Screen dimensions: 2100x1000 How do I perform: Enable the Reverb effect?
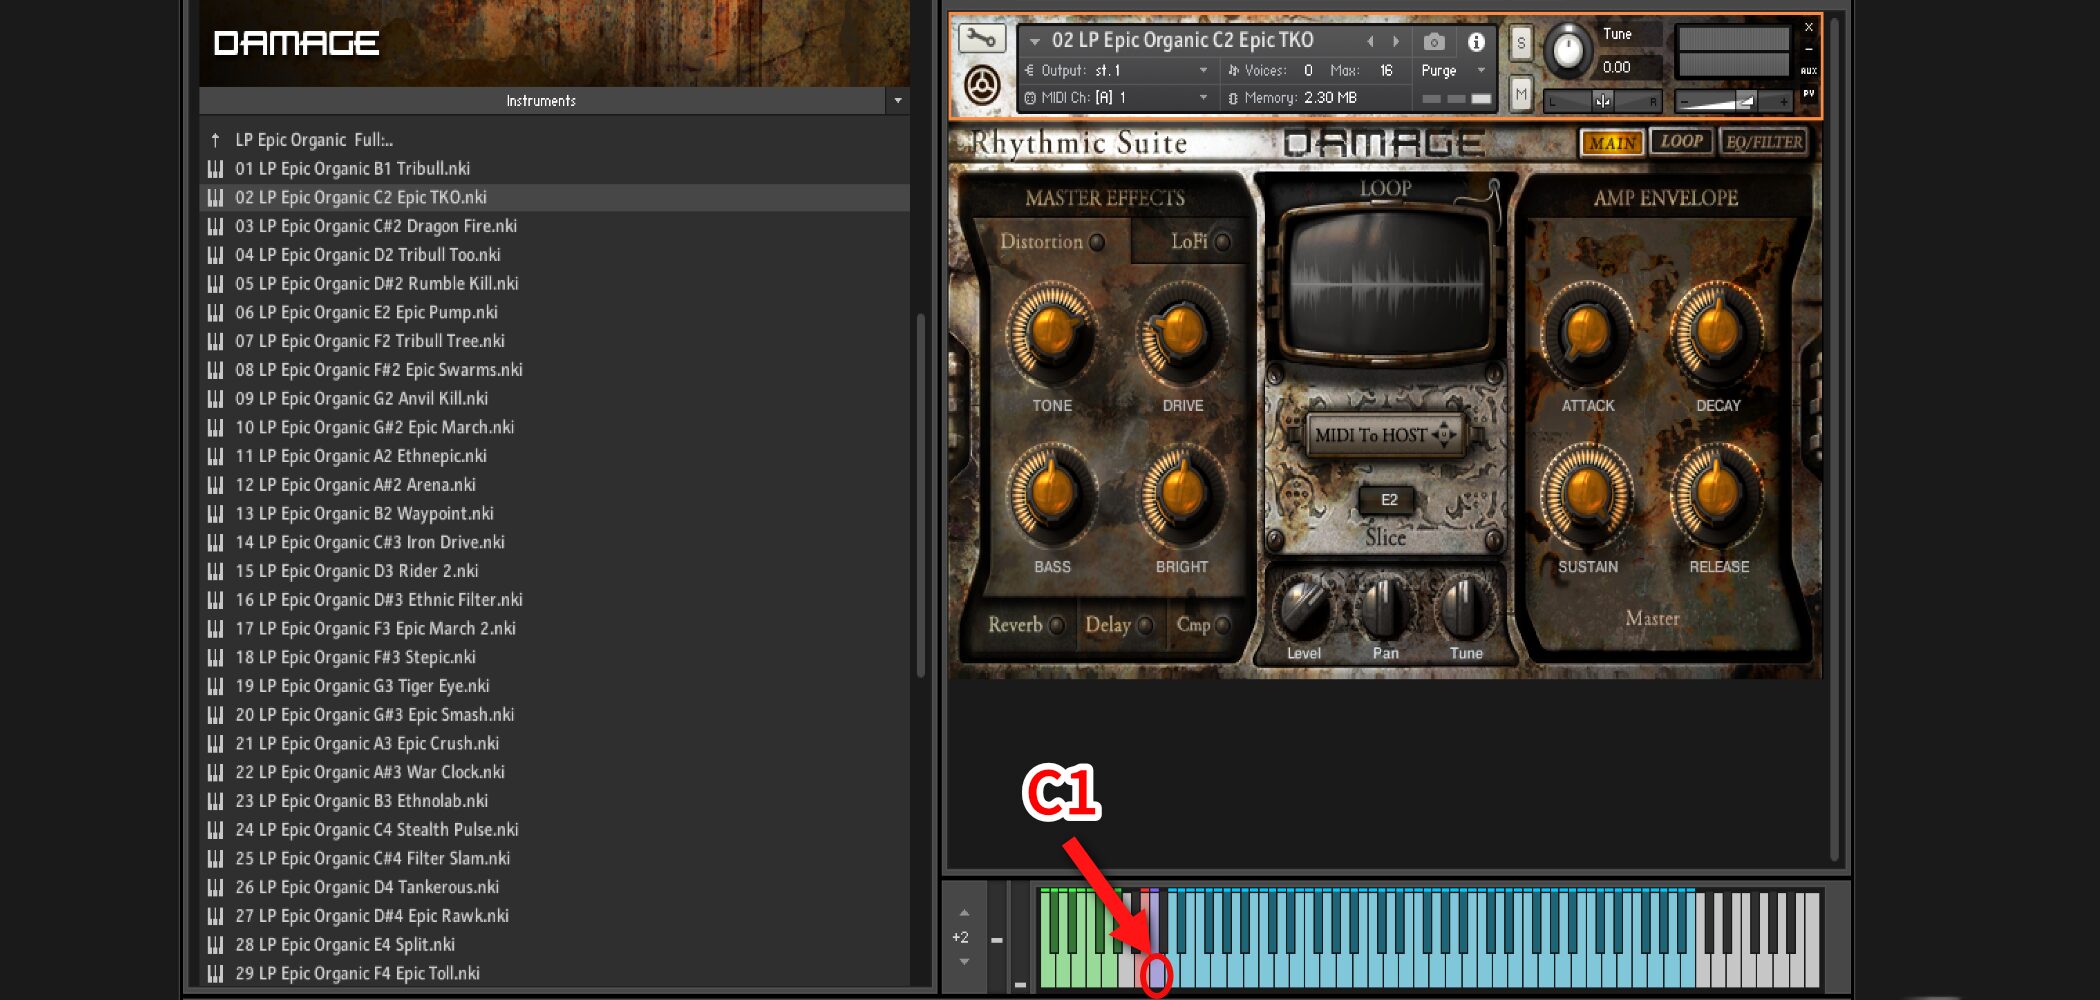[1056, 625]
